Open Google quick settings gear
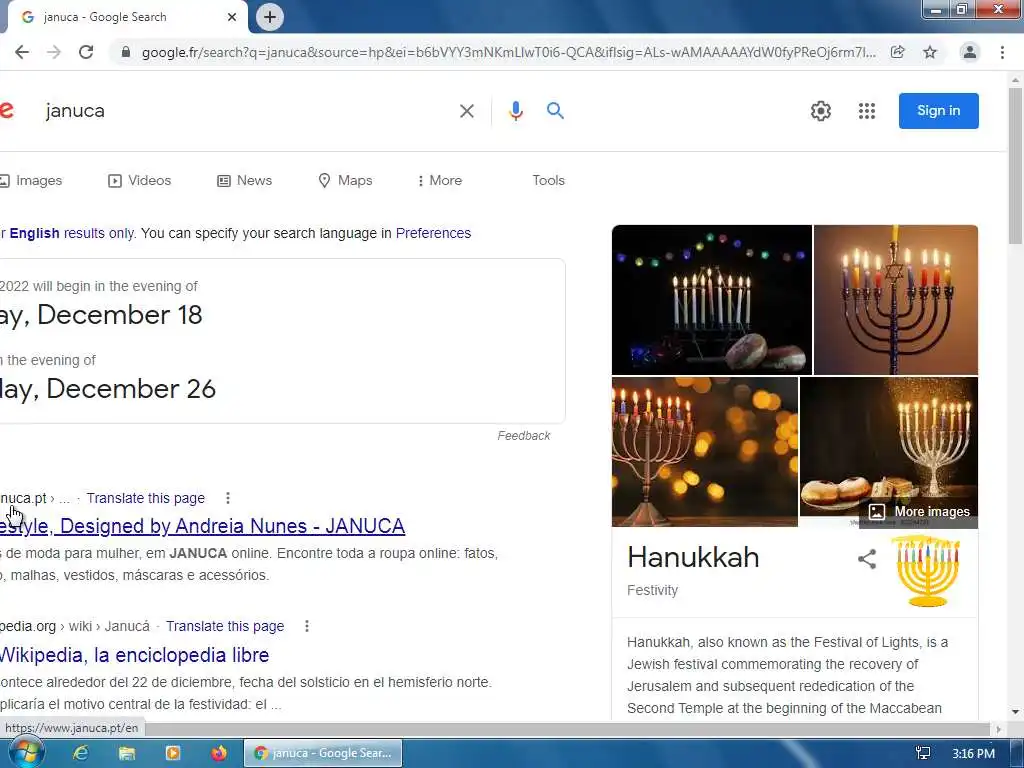Image resolution: width=1024 pixels, height=768 pixels. (820, 111)
